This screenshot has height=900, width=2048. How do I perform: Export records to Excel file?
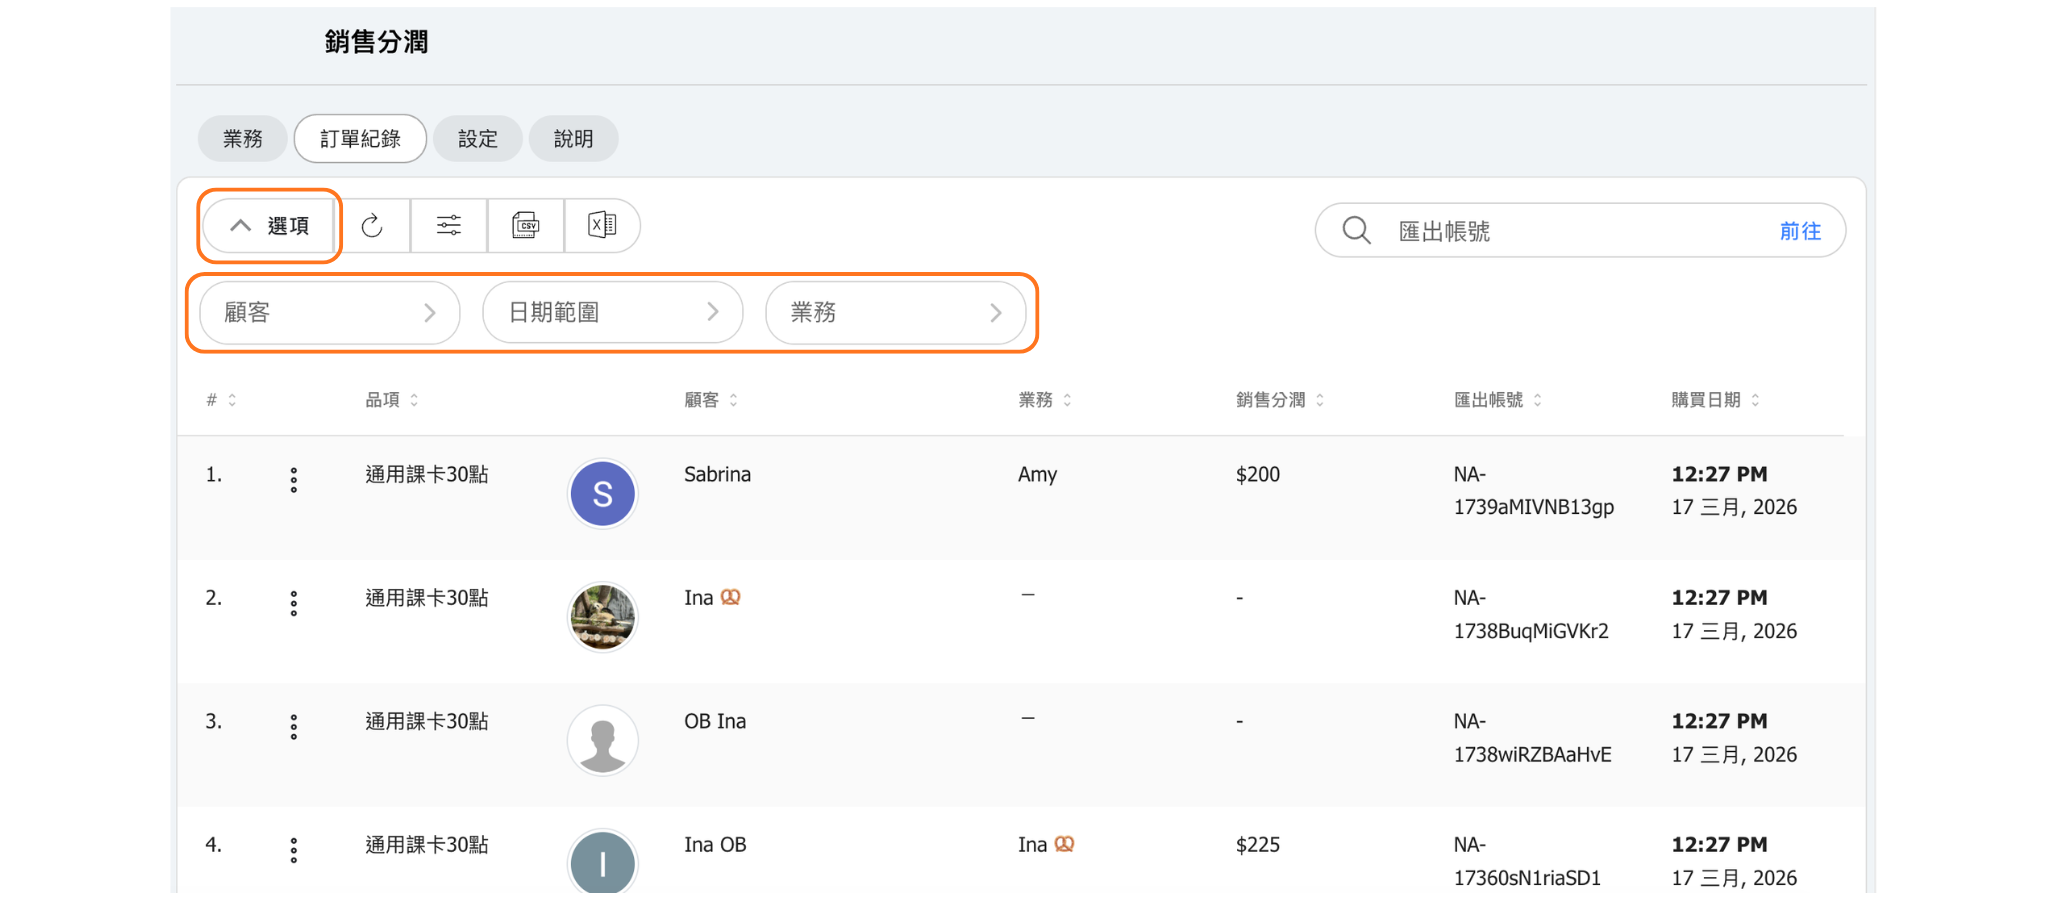[602, 226]
